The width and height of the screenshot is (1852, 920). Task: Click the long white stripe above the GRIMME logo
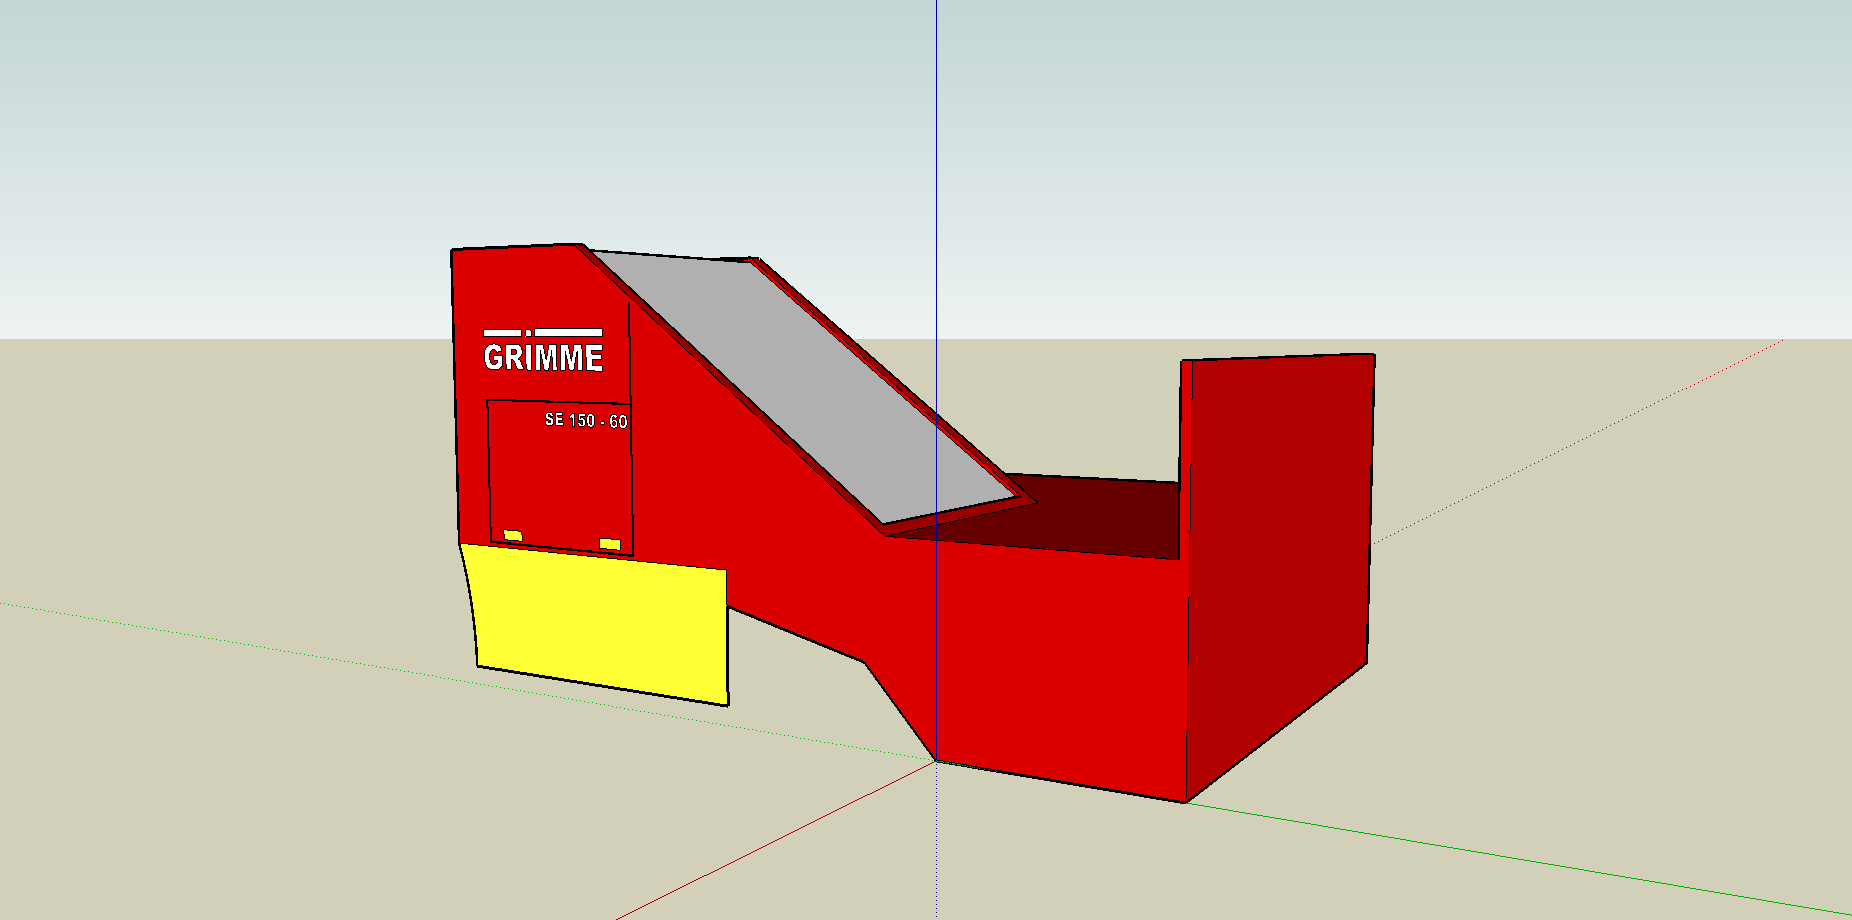(569, 332)
